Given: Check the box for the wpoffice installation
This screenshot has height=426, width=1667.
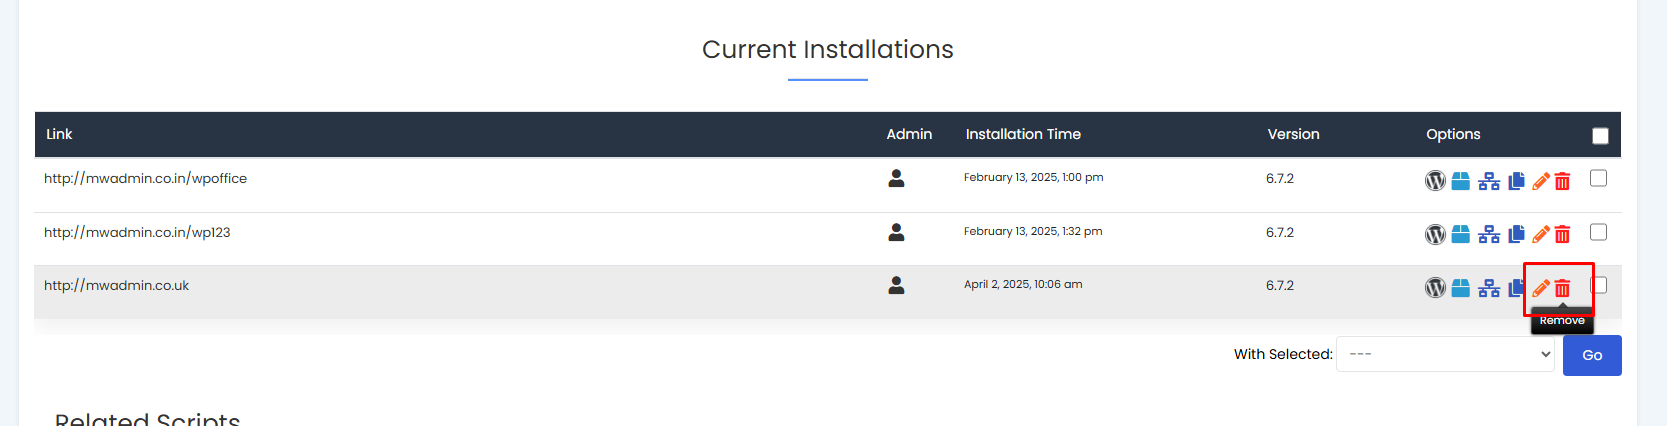Looking at the screenshot, I should 1598,178.
